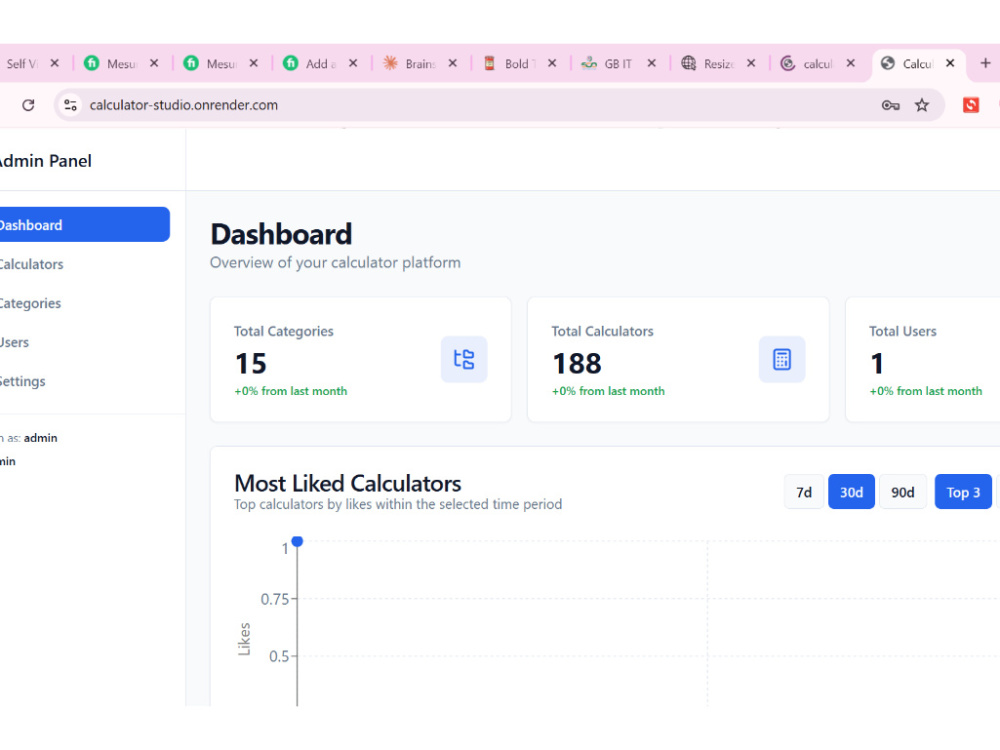Click the Total Categories tree icon
This screenshot has width=1000, height=750.
point(464,359)
